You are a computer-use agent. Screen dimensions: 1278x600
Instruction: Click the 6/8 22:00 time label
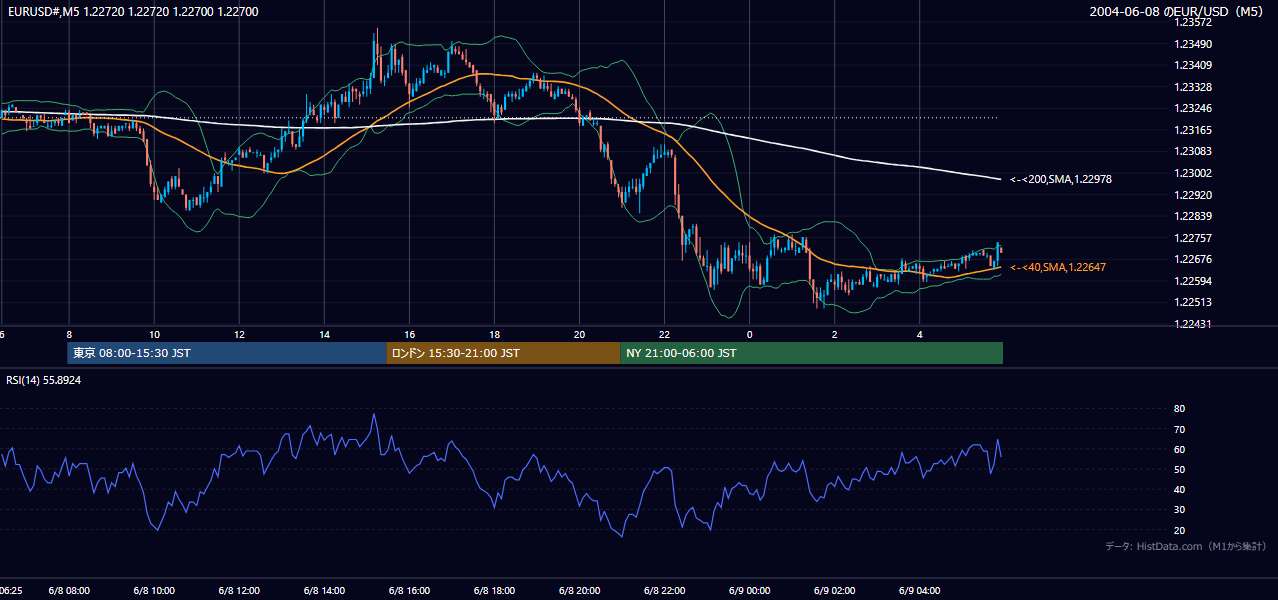[x=664, y=591]
